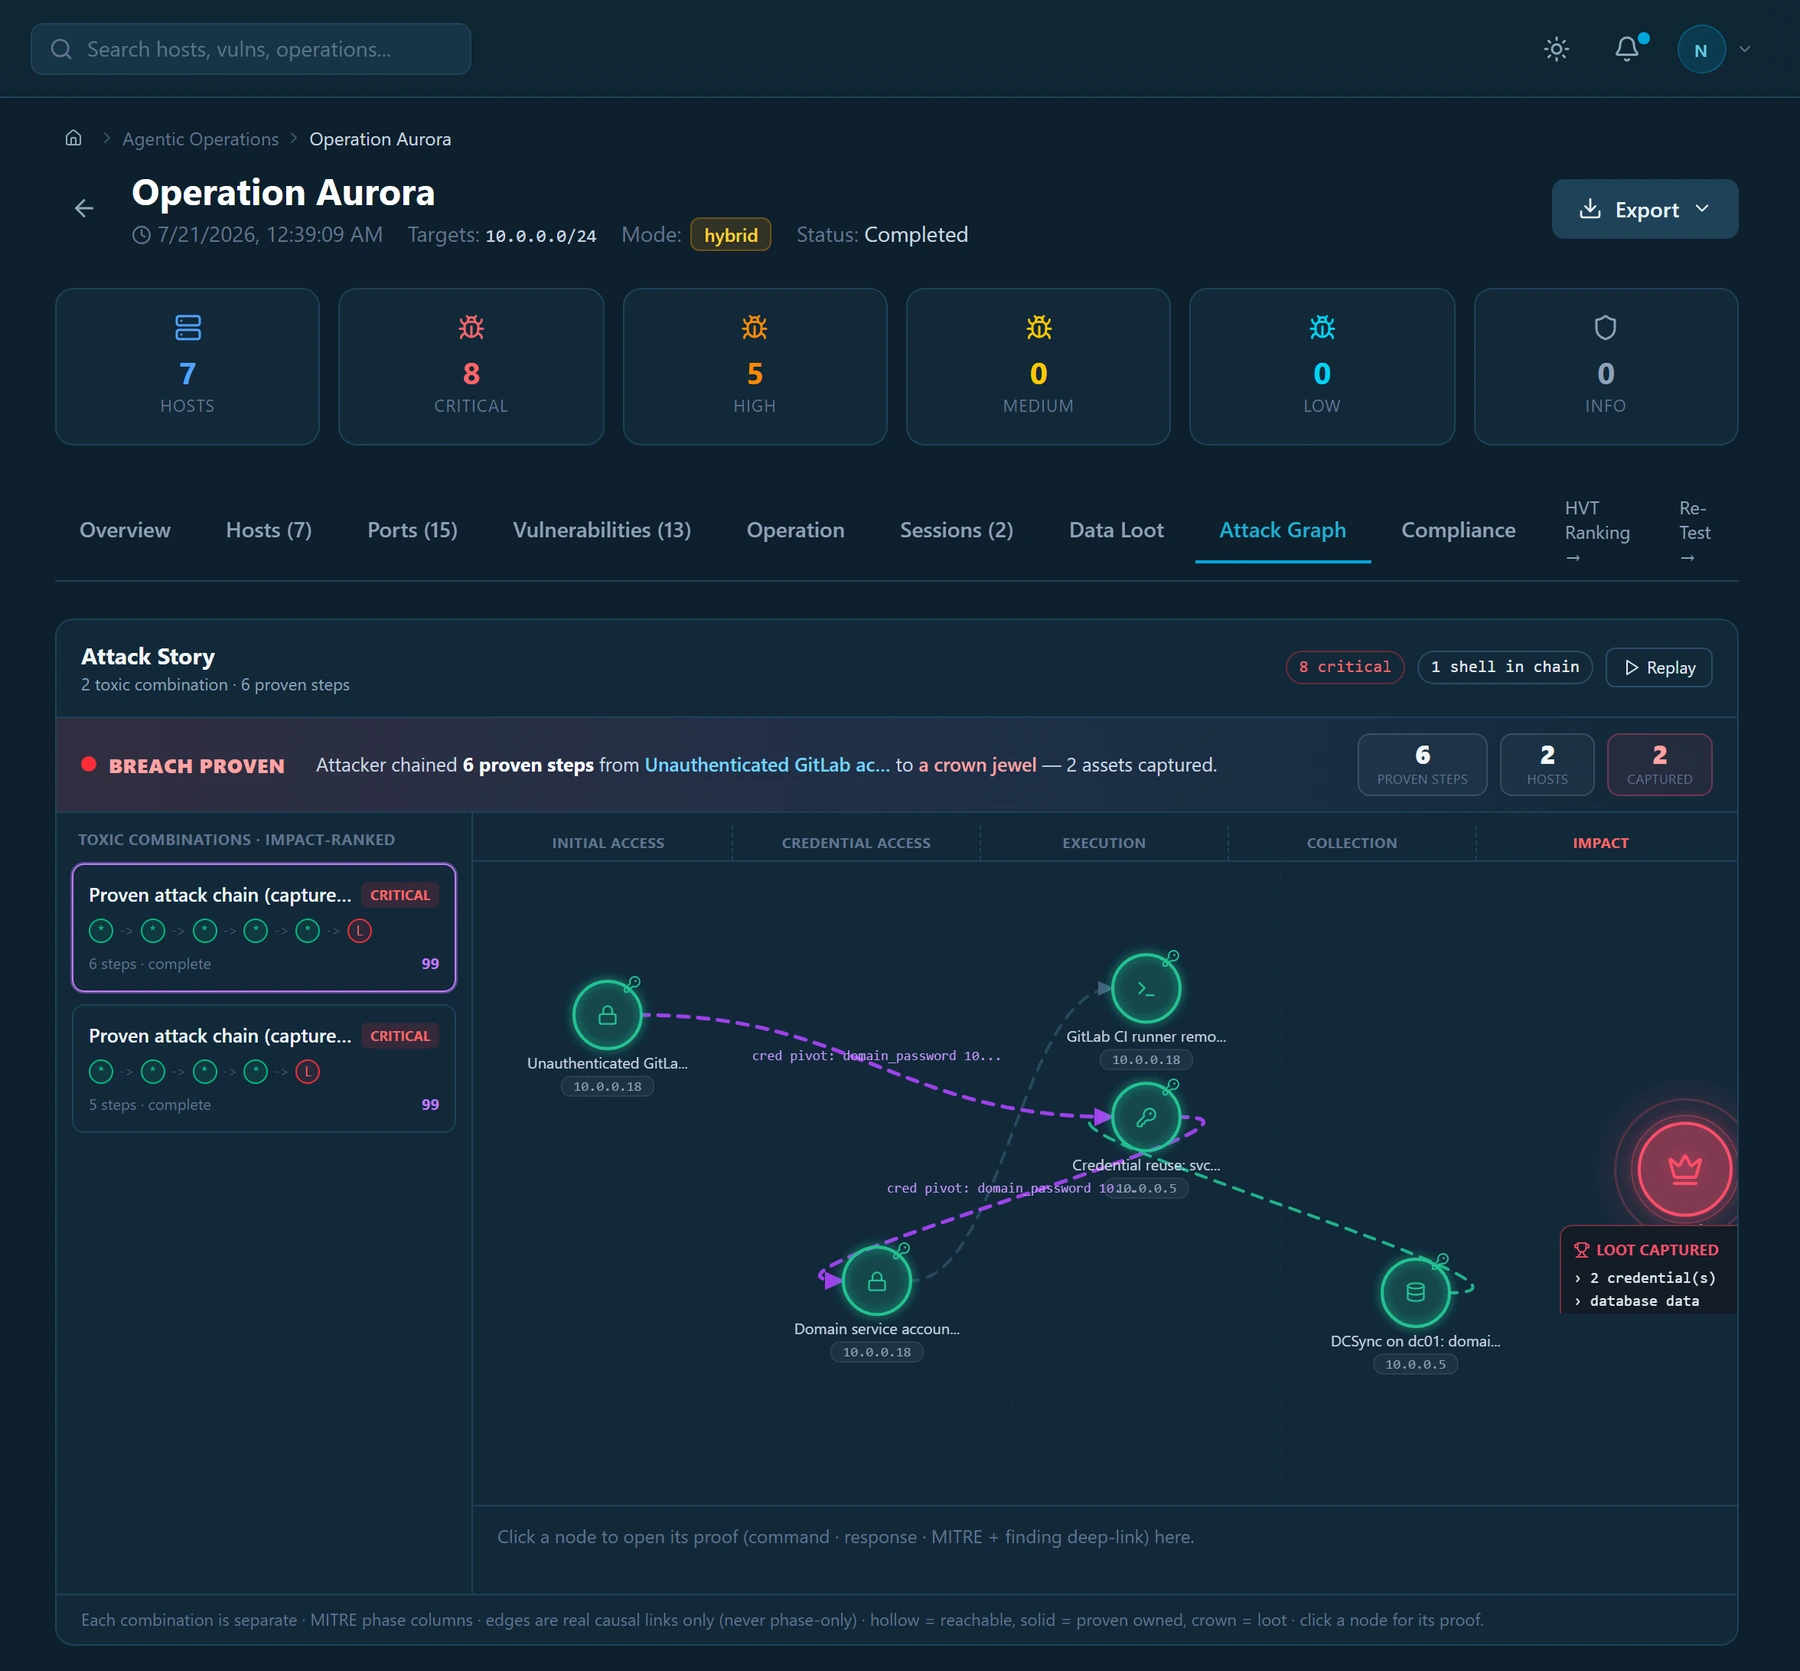1800x1671 pixels.
Task: Click the Credential reuse key node
Action: click(1146, 1116)
